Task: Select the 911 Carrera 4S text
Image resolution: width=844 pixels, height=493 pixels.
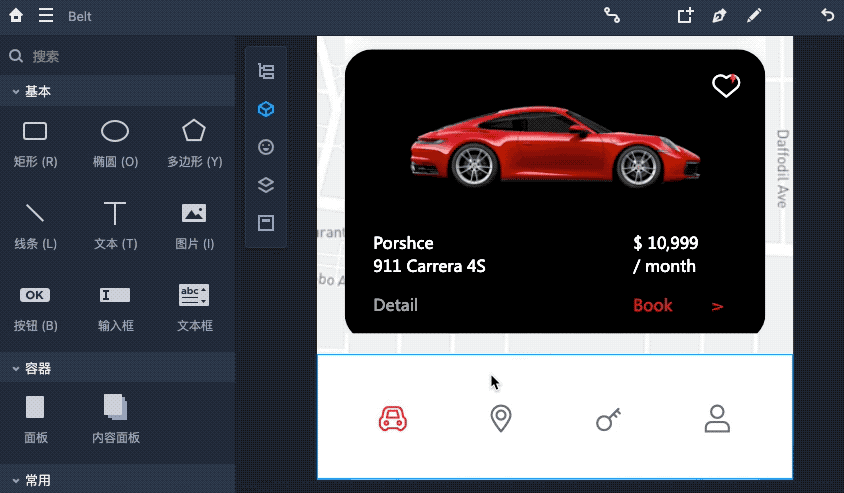Action: [429, 266]
